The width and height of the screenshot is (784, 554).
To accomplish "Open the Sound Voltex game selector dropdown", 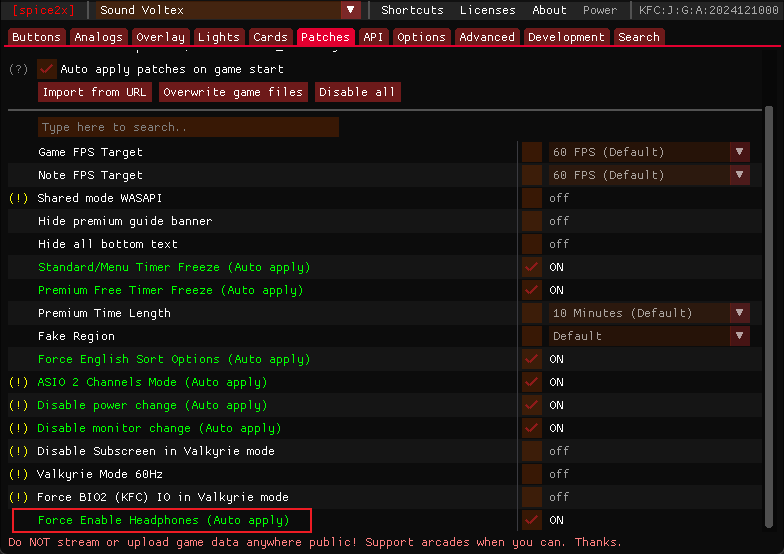I will 229,10.
